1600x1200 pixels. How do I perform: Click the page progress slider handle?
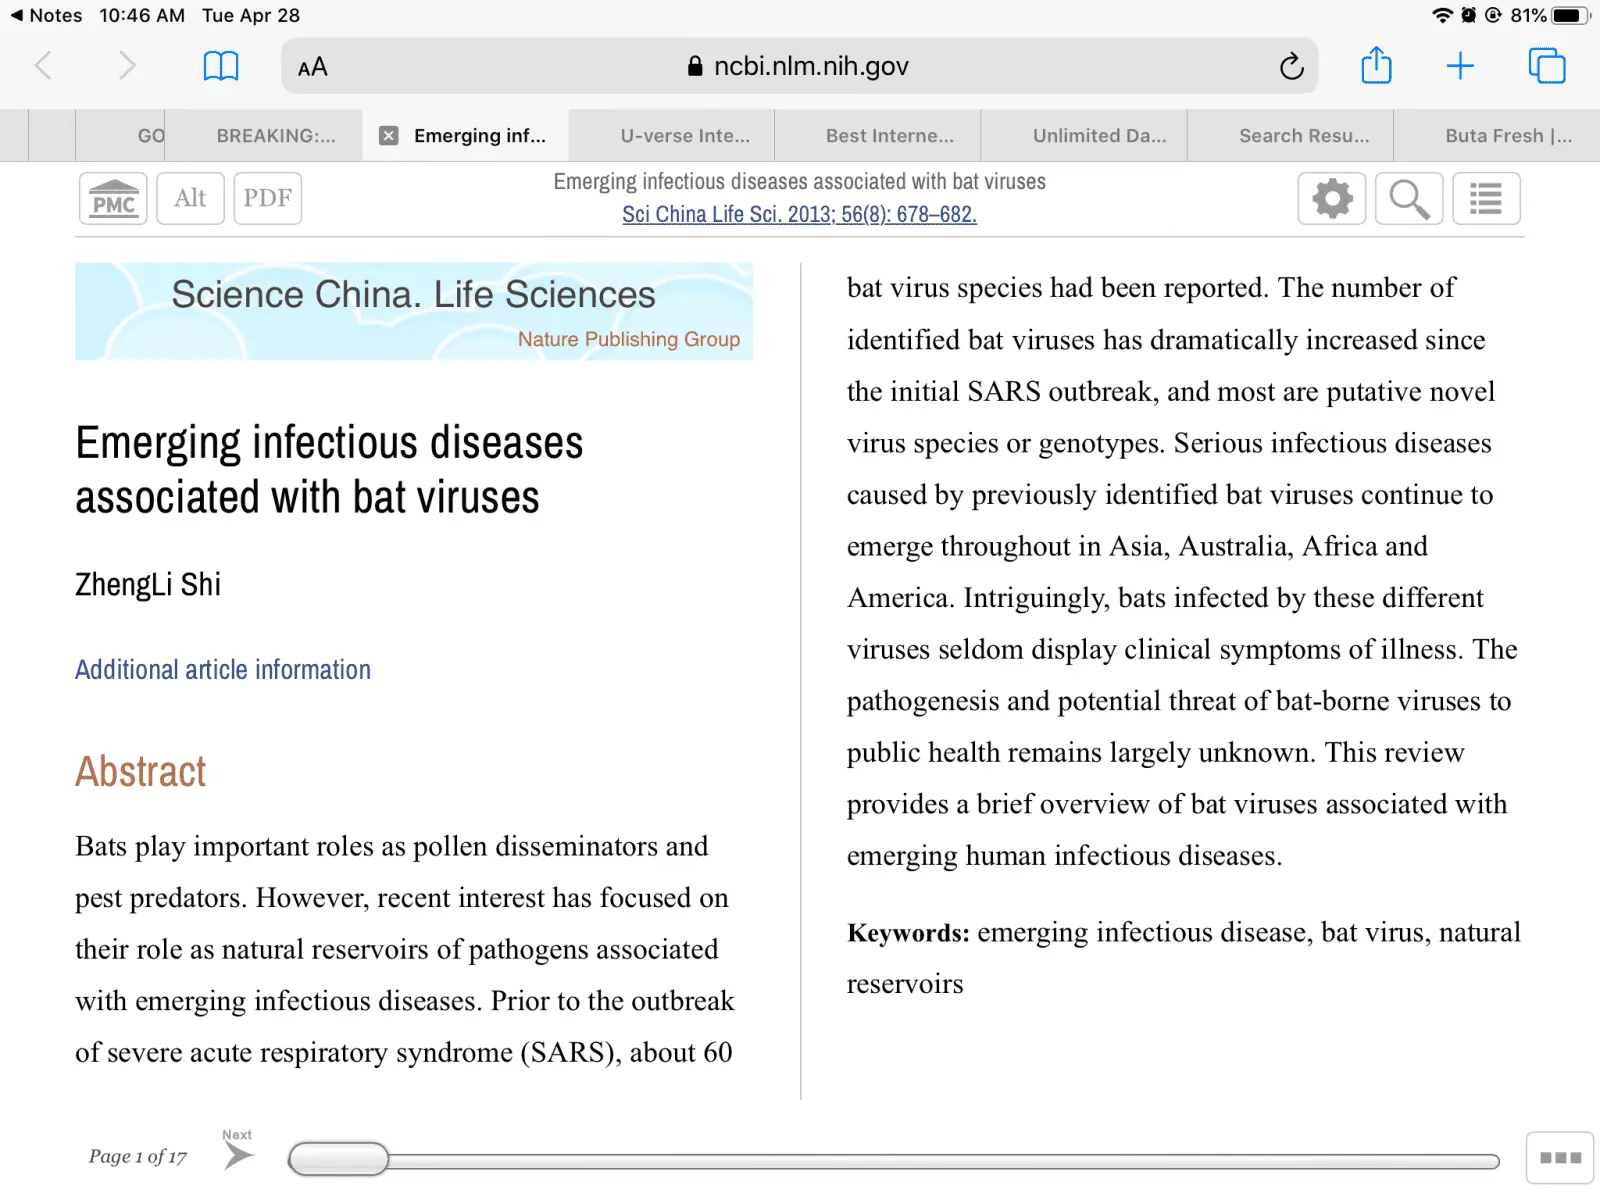click(339, 1159)
